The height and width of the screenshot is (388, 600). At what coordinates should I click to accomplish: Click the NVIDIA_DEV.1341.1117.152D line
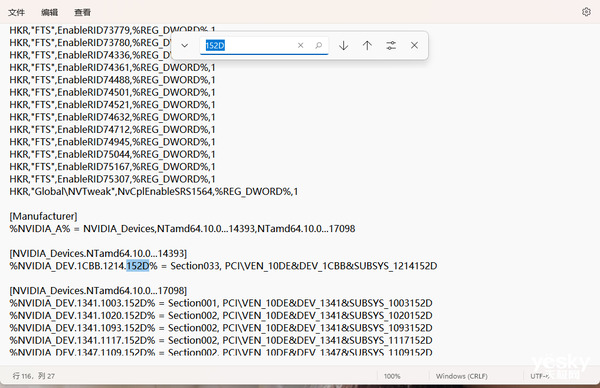(221, 340)
